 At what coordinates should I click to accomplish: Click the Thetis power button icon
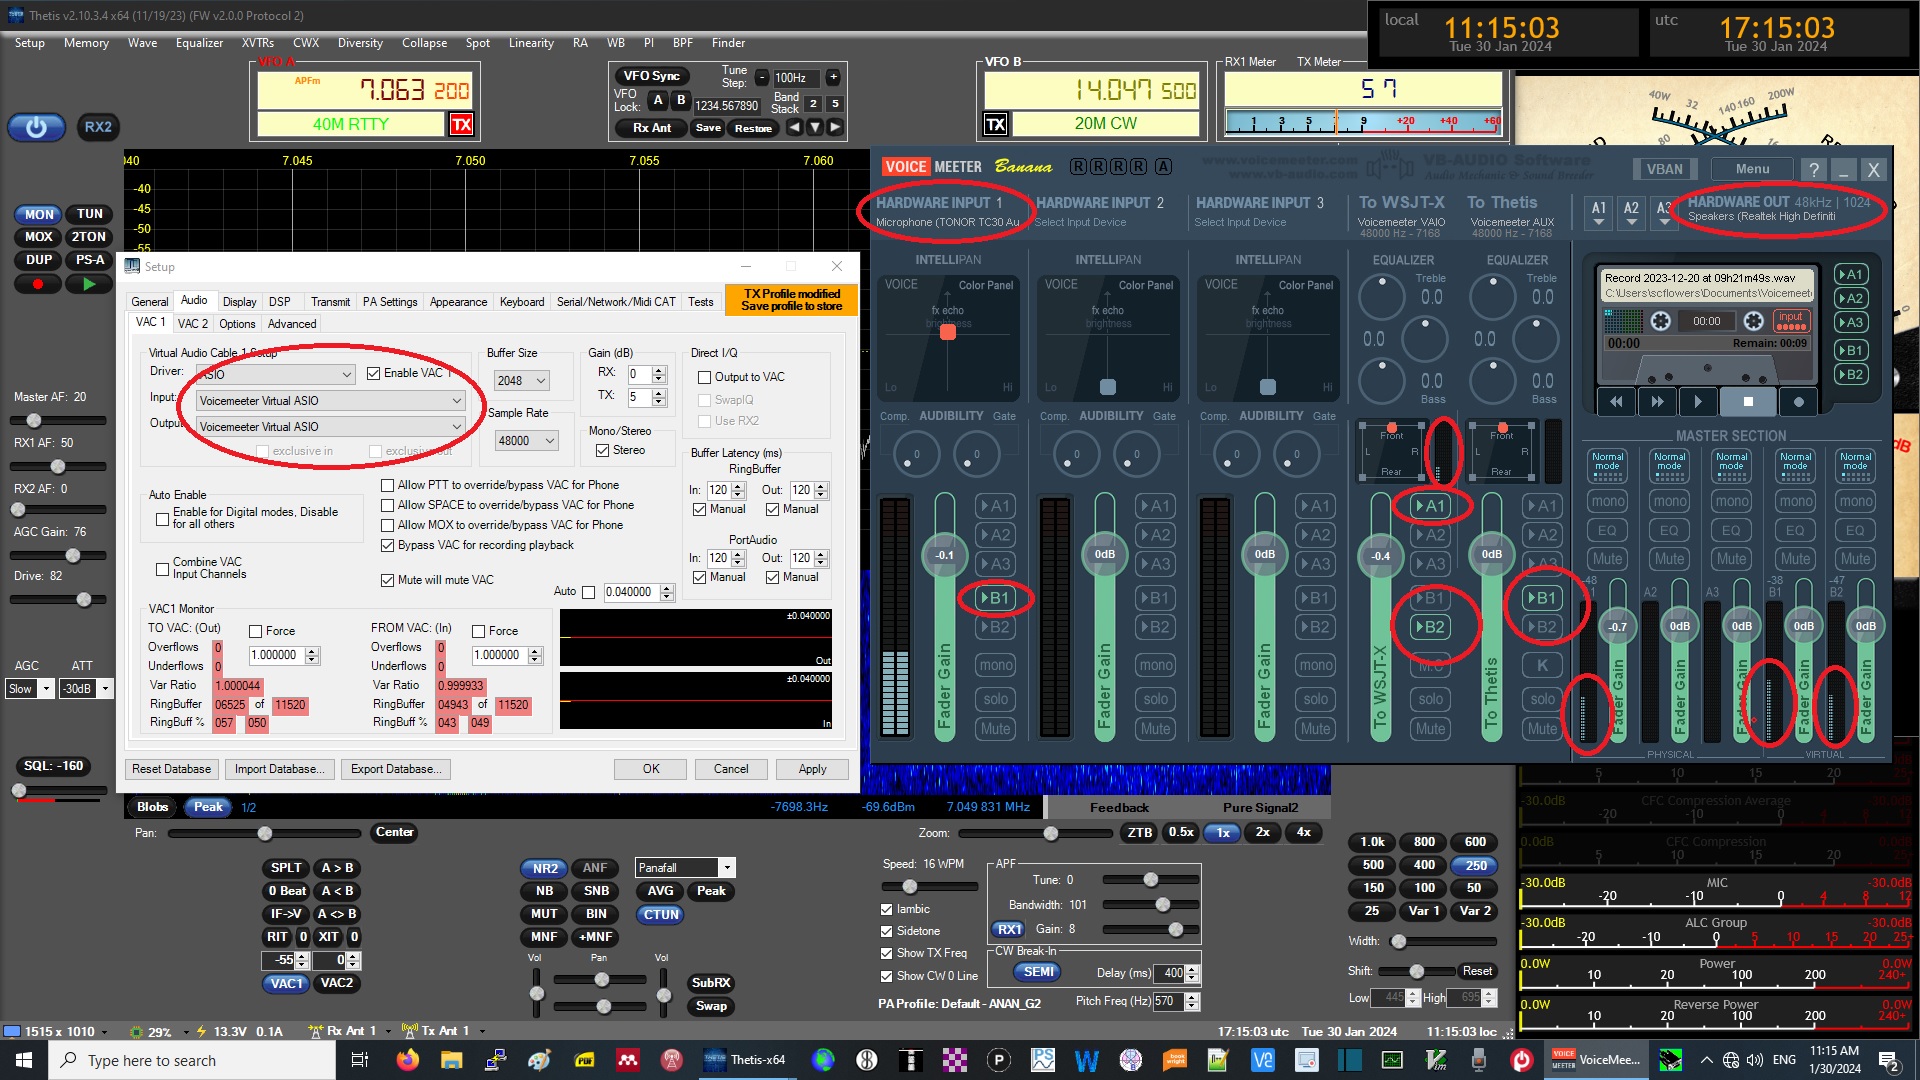coord(37,128)
